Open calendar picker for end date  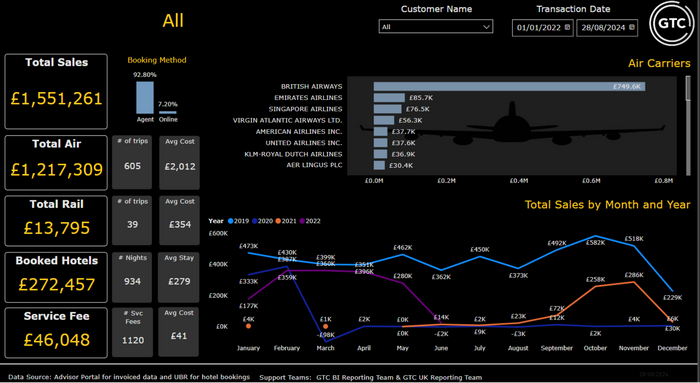(632, 27)
